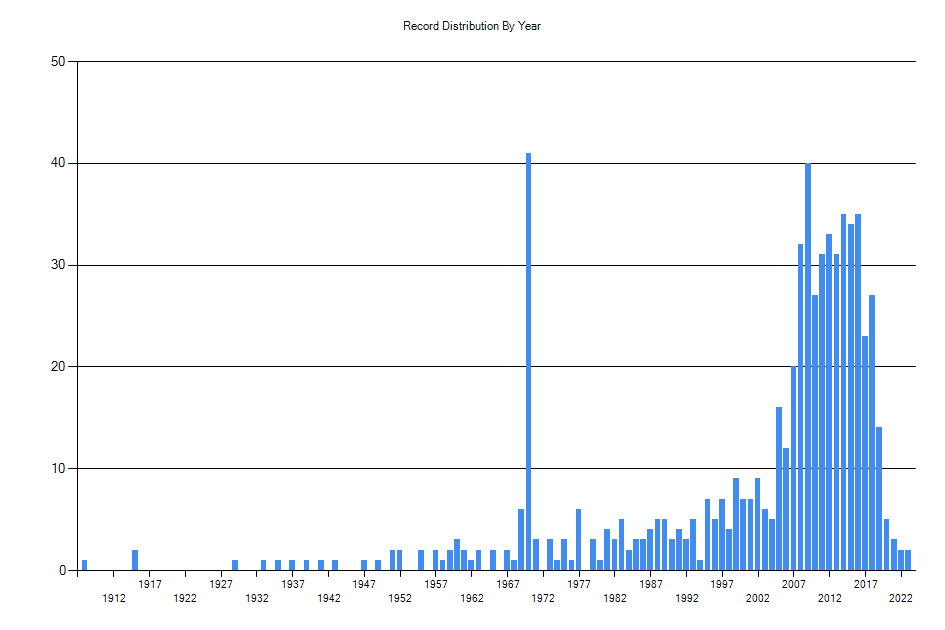Click the tallest bar around 1969
Screen dimensions: 945x630
[528, 360]
